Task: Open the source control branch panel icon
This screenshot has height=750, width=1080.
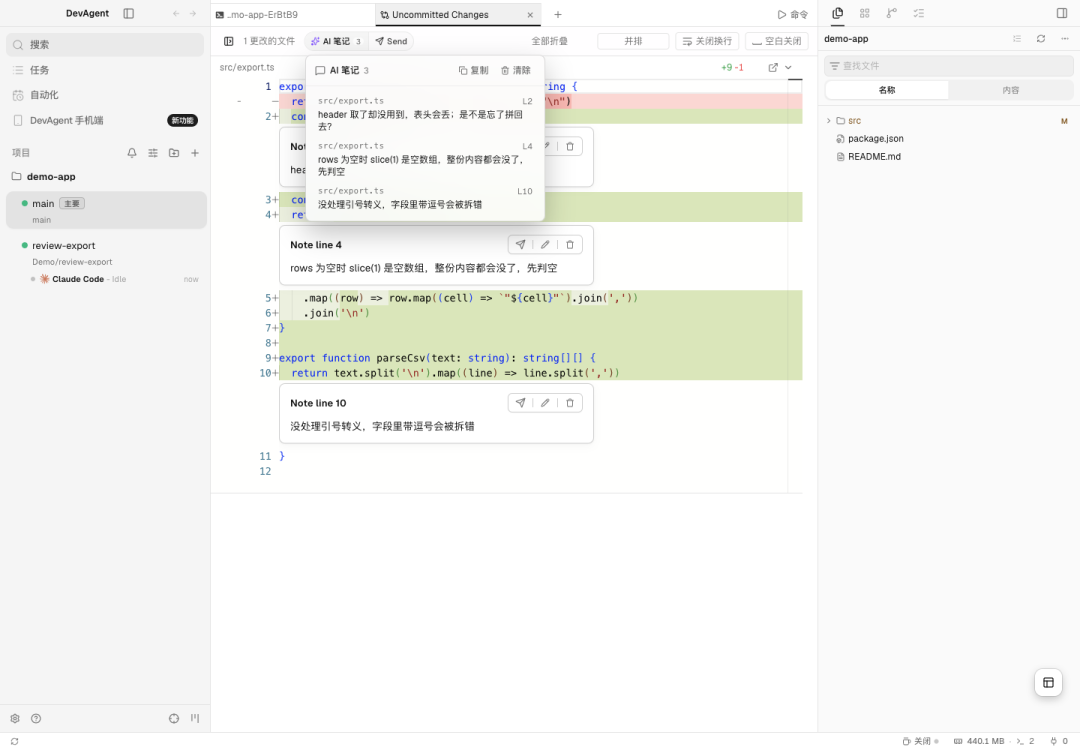Action: pyautogui.click(x=891, y=13)
